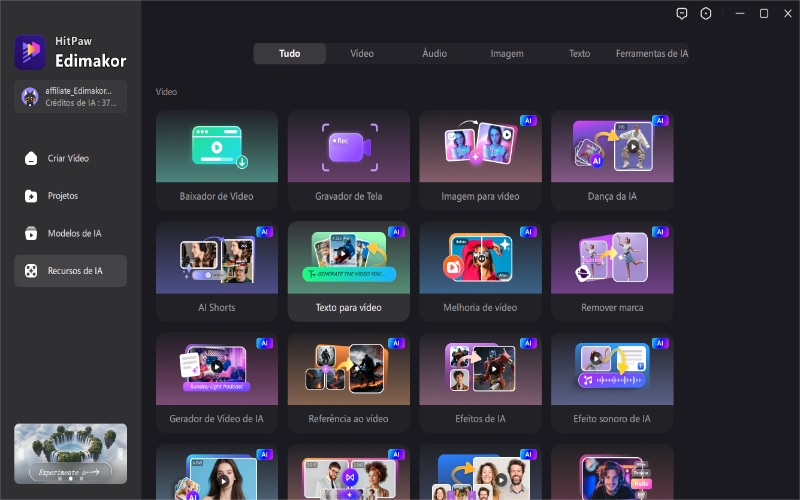Image resolution: width=800 pixels, height=500 pixels.
Task: Click the Experimente promo banner
Action: pyautogui.click(x=70, y=453)
